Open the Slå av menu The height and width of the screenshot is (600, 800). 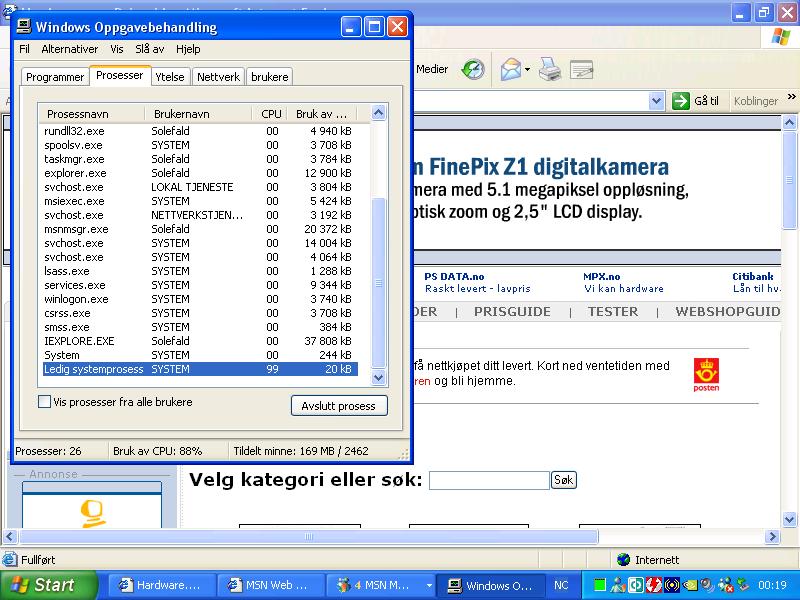point(149,49)
